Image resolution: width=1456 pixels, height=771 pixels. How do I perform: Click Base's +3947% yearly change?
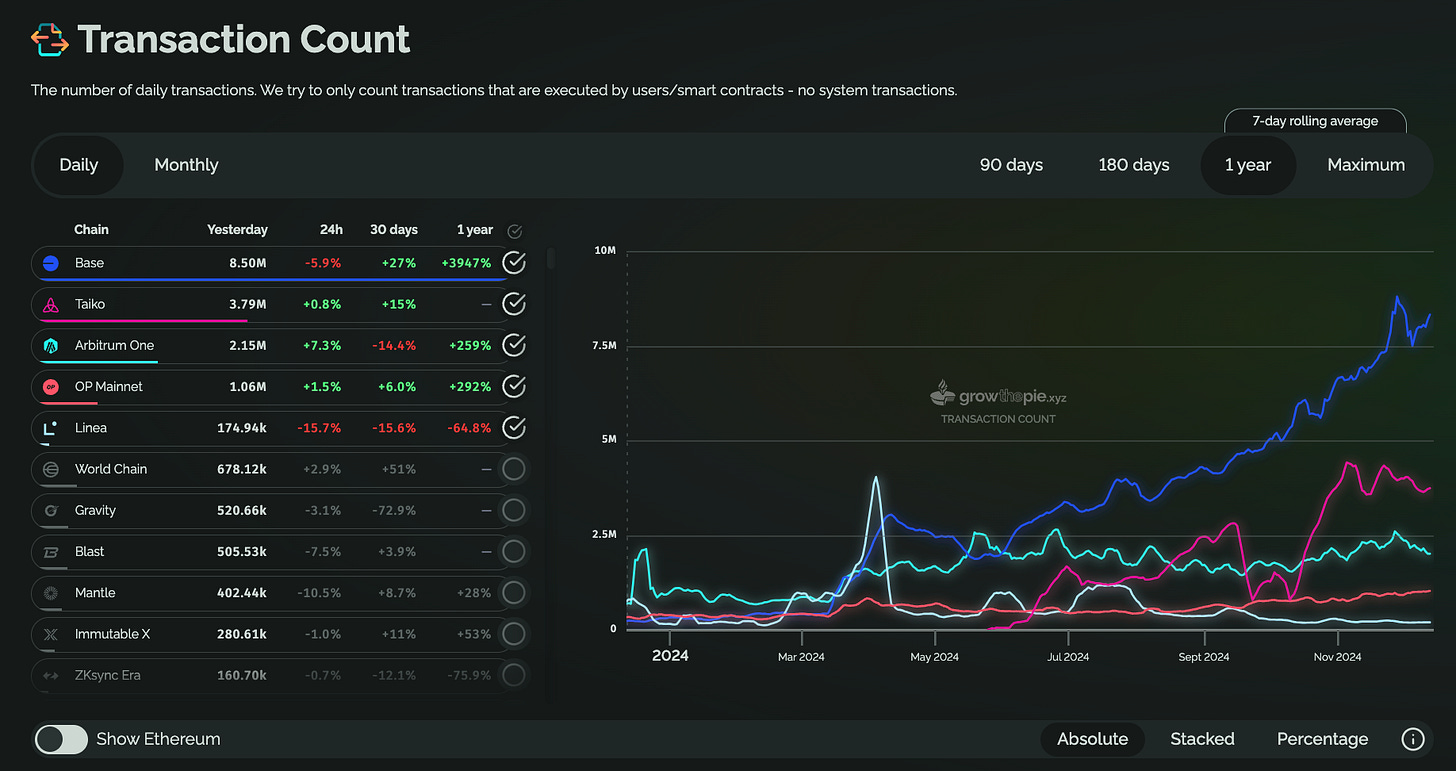pos(465,263)
